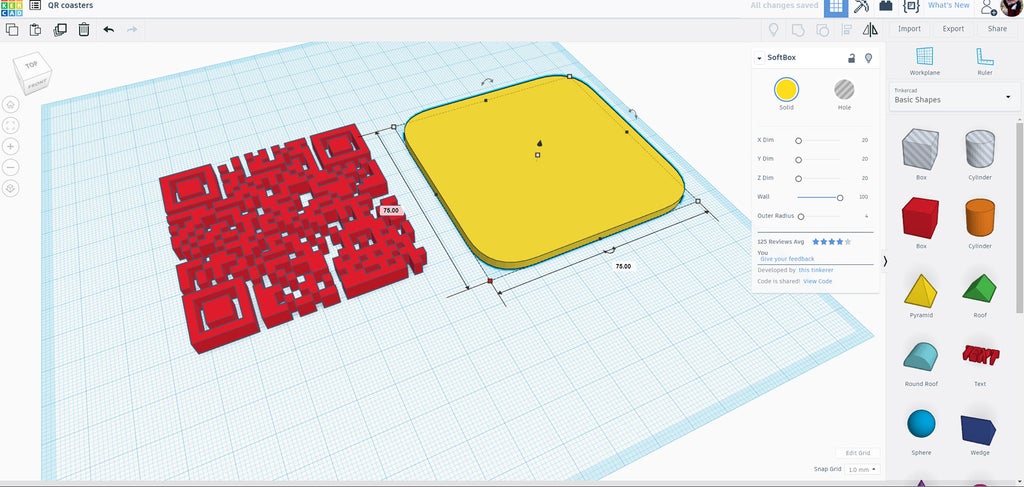Click the Paste icon in the toolbar
This screenshot has height=487, width=1024.
35,29
